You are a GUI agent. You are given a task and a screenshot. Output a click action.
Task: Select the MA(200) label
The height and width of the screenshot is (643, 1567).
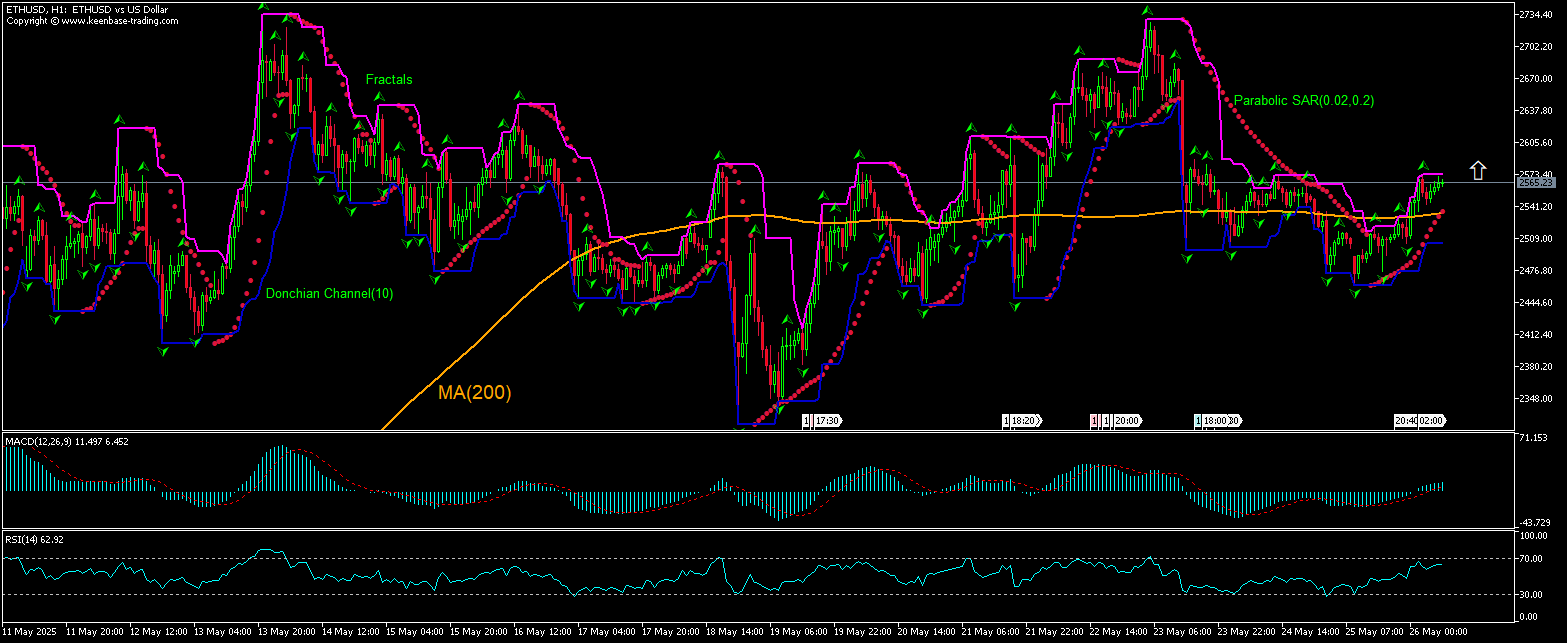click(x=474, y=393)
